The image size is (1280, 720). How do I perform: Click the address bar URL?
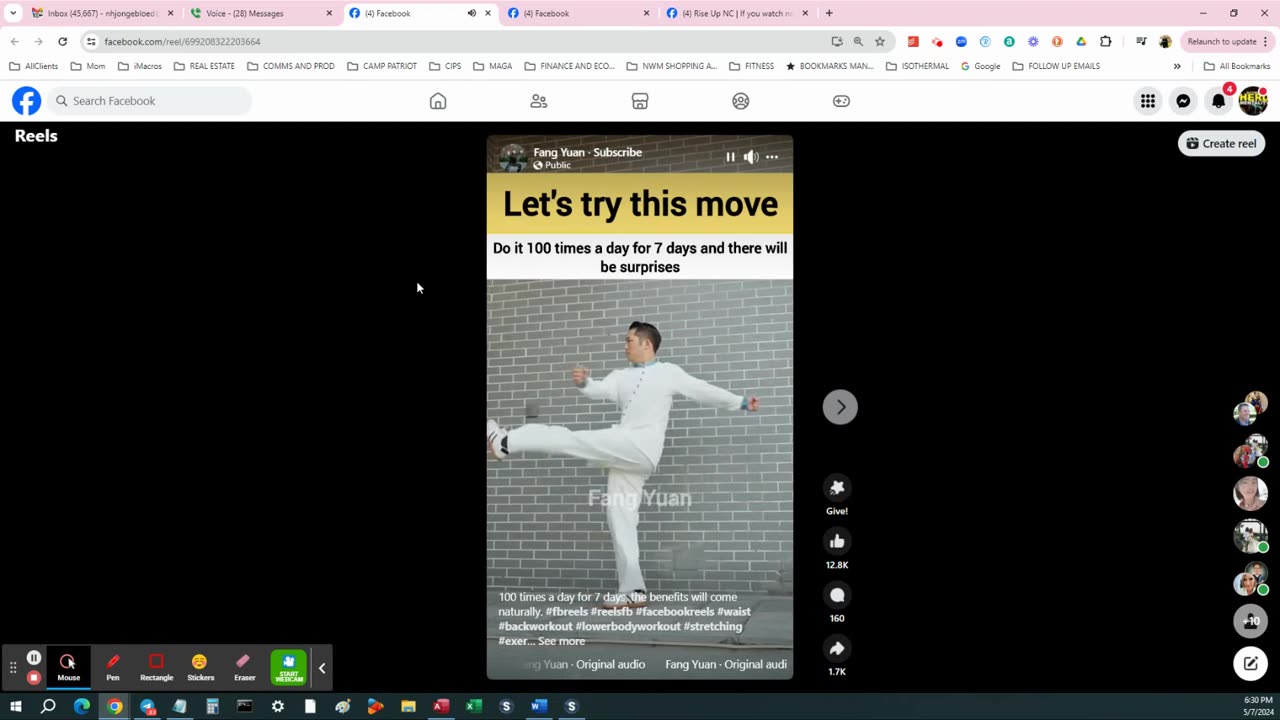pos(182,41)
